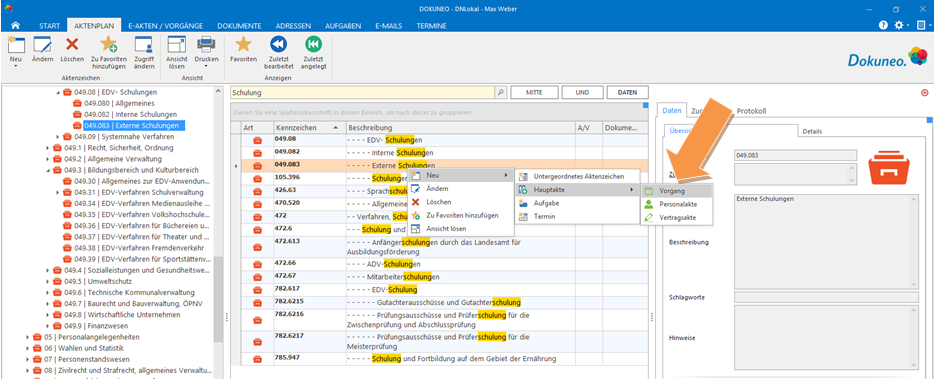Click the search magnifier icon
The height and width of the screenshot is (383, 934).
[x=500, y=93]
